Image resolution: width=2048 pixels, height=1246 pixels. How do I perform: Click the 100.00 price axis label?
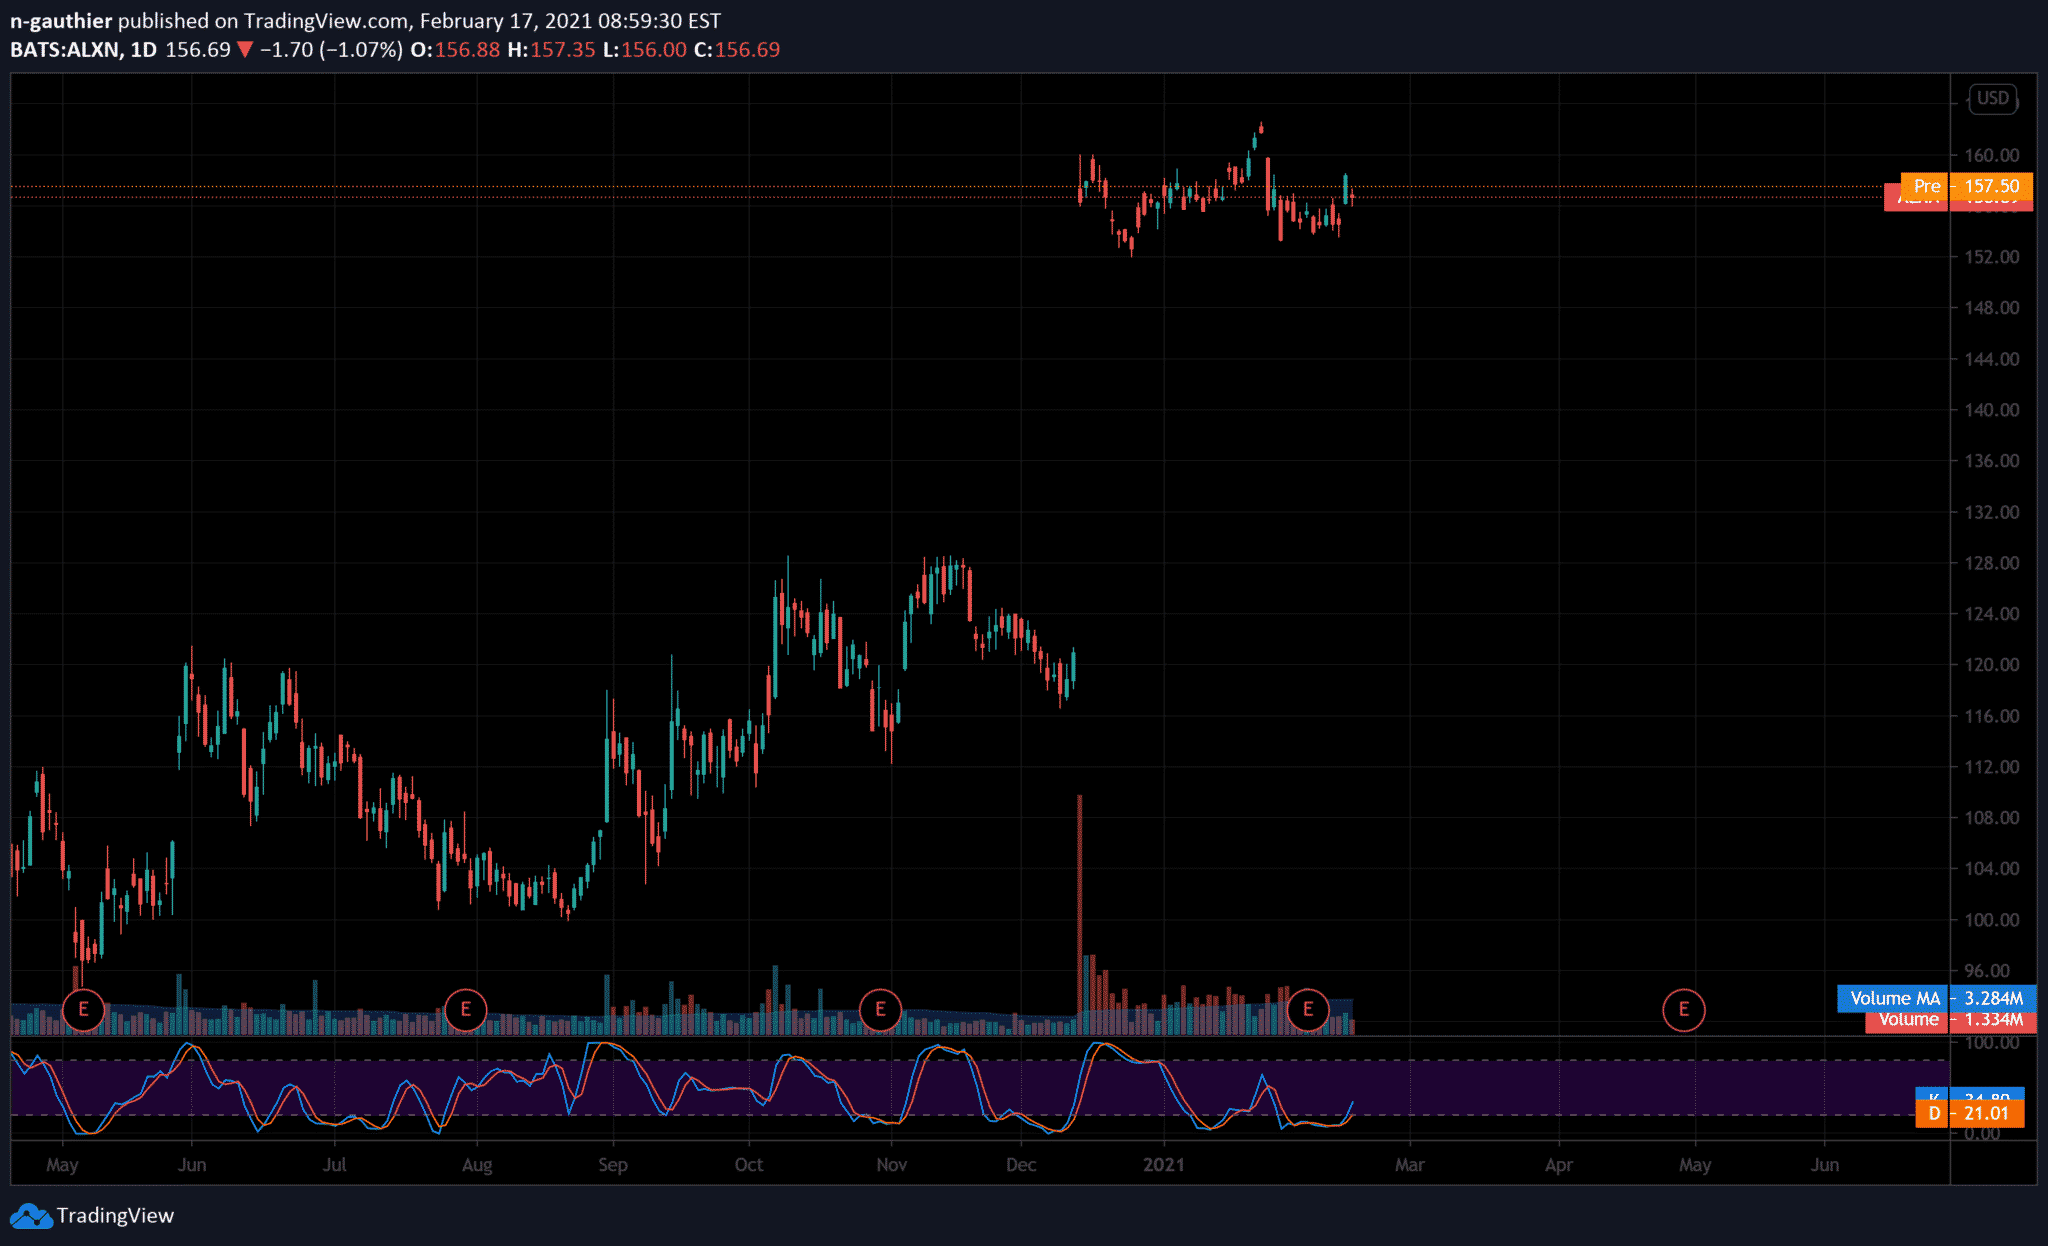[1991, 920]
